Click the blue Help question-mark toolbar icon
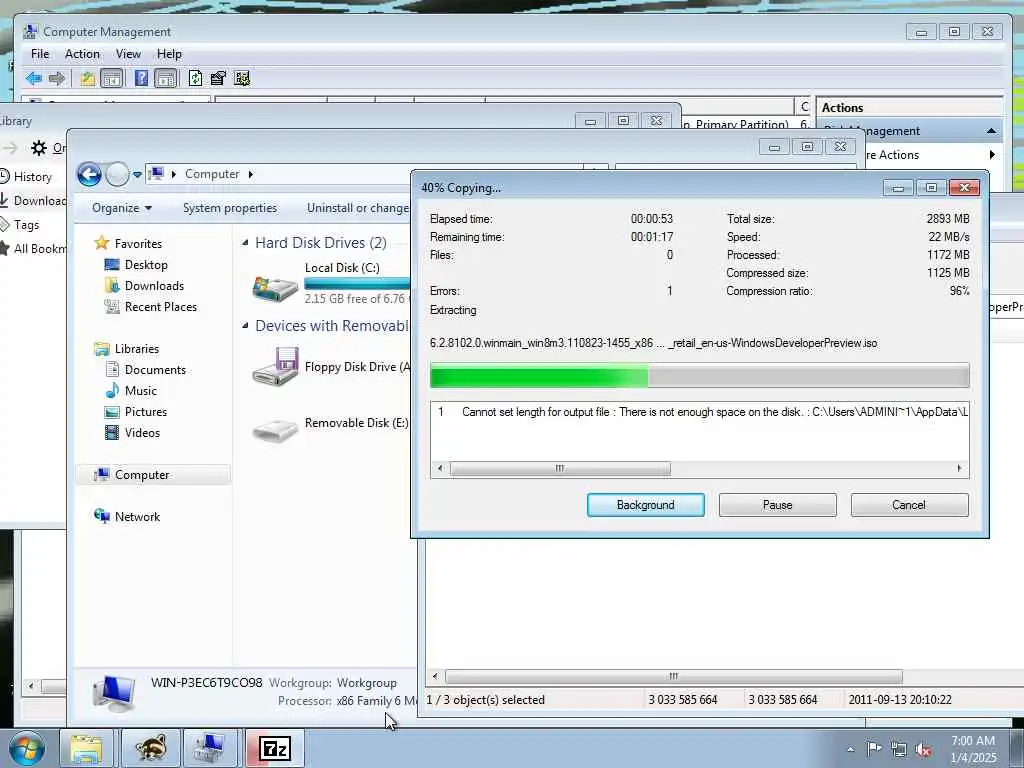Screen dimensions: 1024x768 pyautogui.click(x=141, y=78)
